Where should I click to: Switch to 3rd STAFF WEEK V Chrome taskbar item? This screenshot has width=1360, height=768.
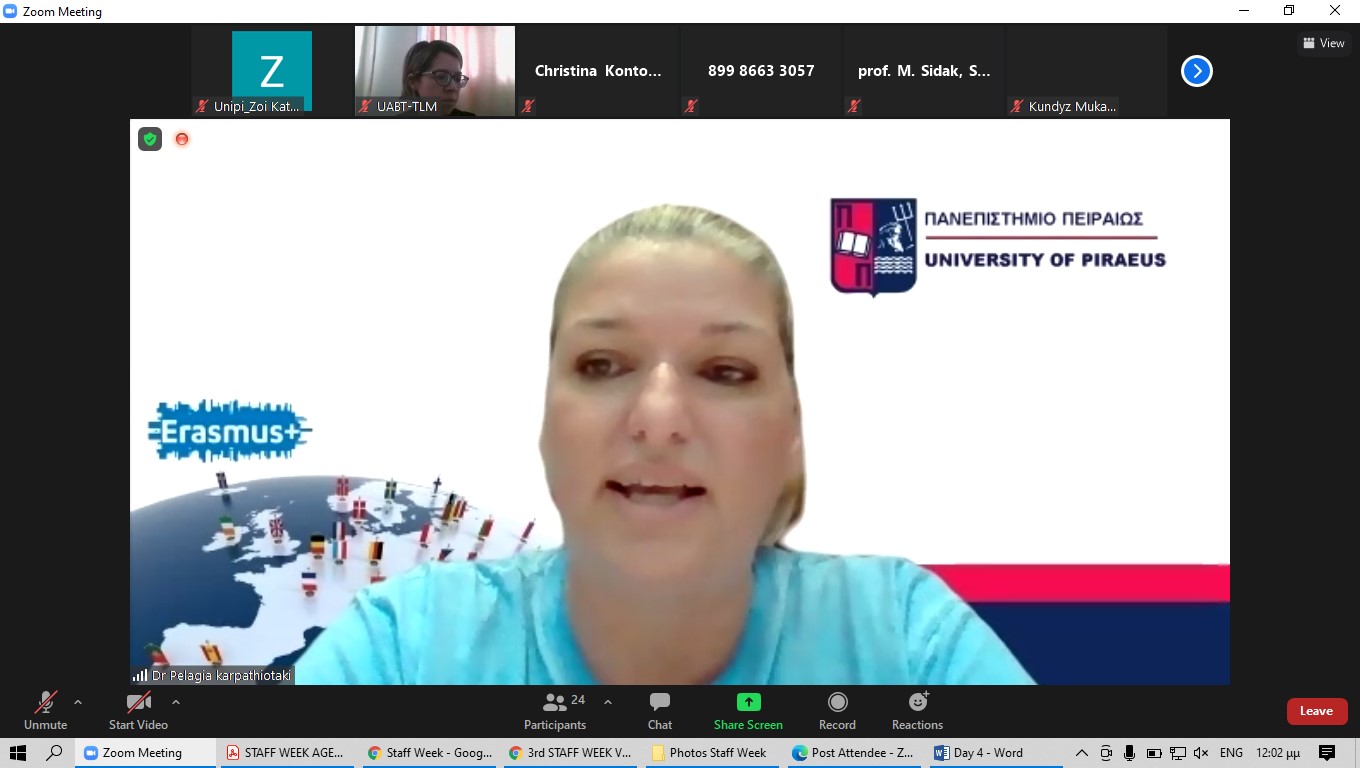tap(571, 753)
